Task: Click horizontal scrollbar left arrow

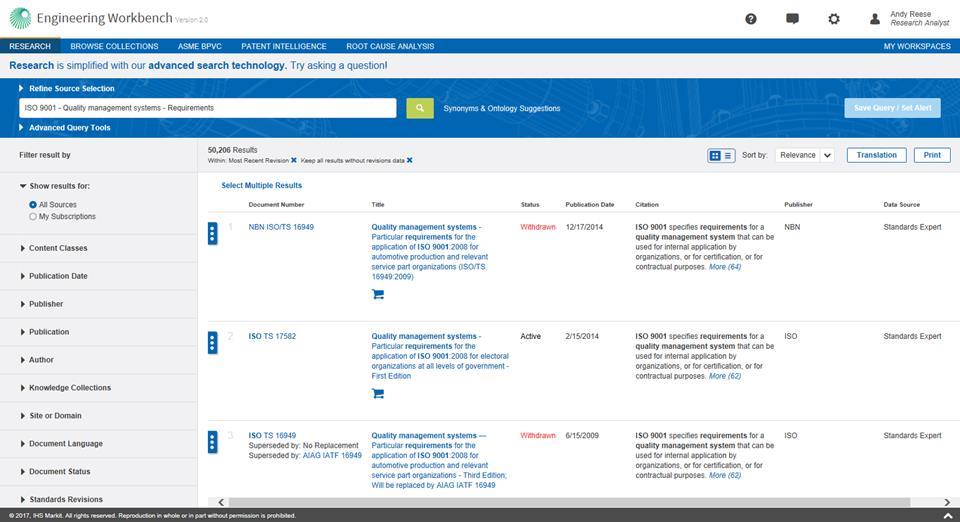Action: [221, 502]
